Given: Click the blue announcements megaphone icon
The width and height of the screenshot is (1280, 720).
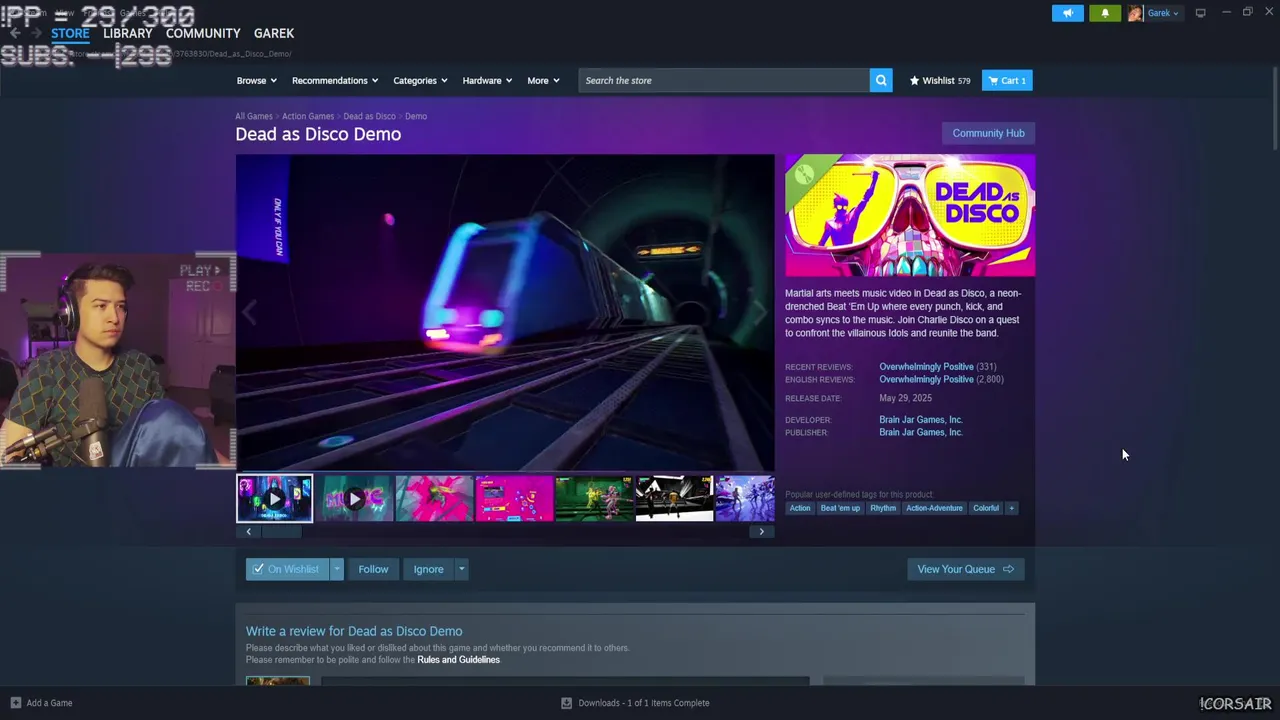Looking at the screenshot, I should [x=1067, y=13].
